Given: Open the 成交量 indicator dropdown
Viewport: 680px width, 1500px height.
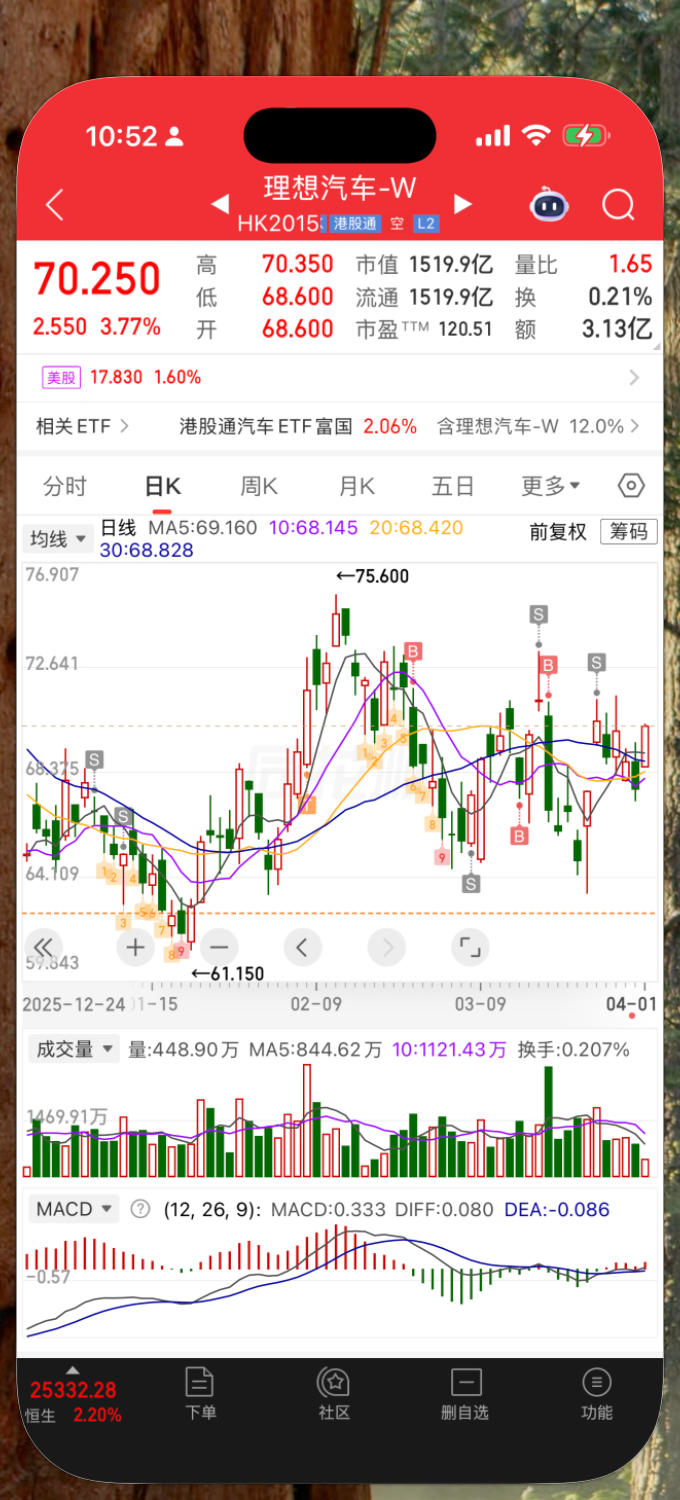Looking at the screenshot, I should coord(72,1049).
